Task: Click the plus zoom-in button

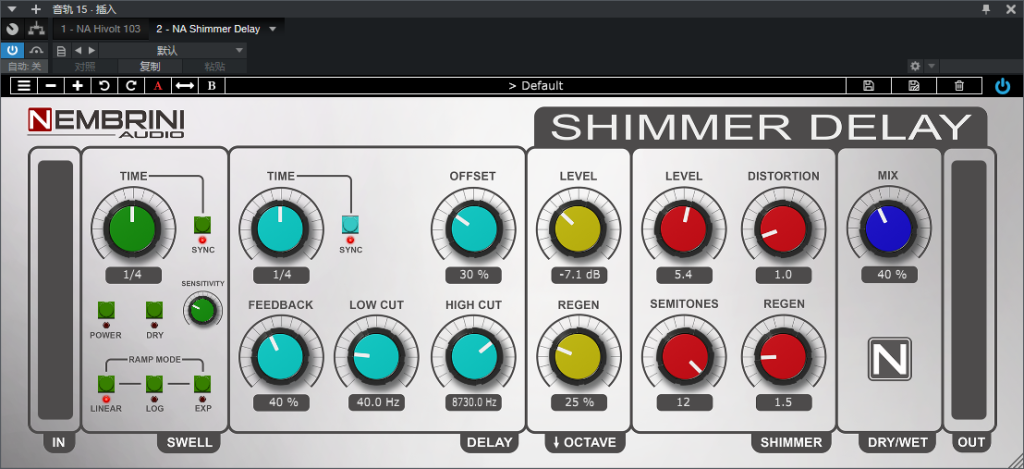Action: (x=78, y=86)
